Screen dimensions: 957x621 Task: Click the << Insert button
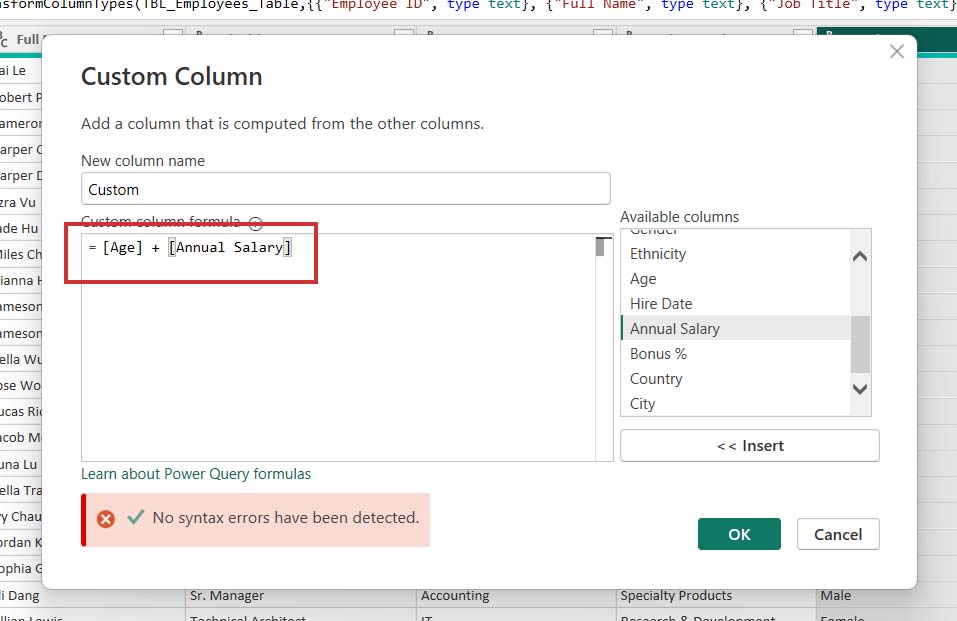coord(749,446)
